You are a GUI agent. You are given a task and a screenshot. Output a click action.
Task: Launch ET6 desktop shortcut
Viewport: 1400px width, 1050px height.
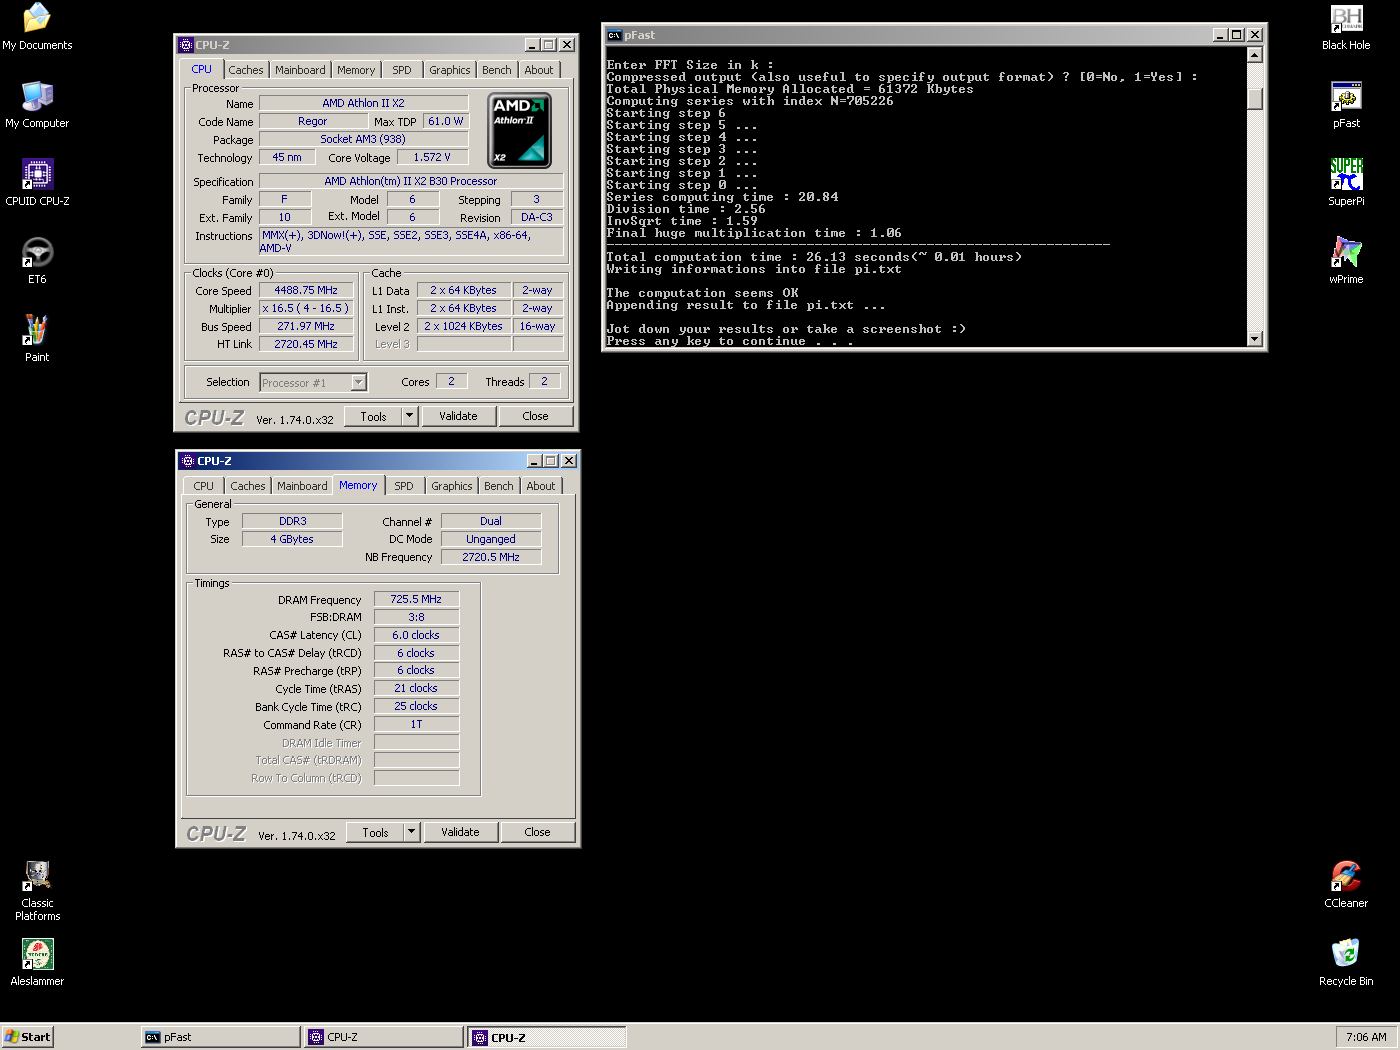click(37, 261)
